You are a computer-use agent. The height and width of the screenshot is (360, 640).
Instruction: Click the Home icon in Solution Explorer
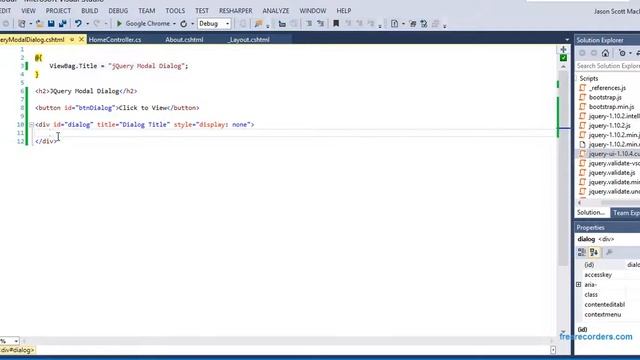coord(605,53)
